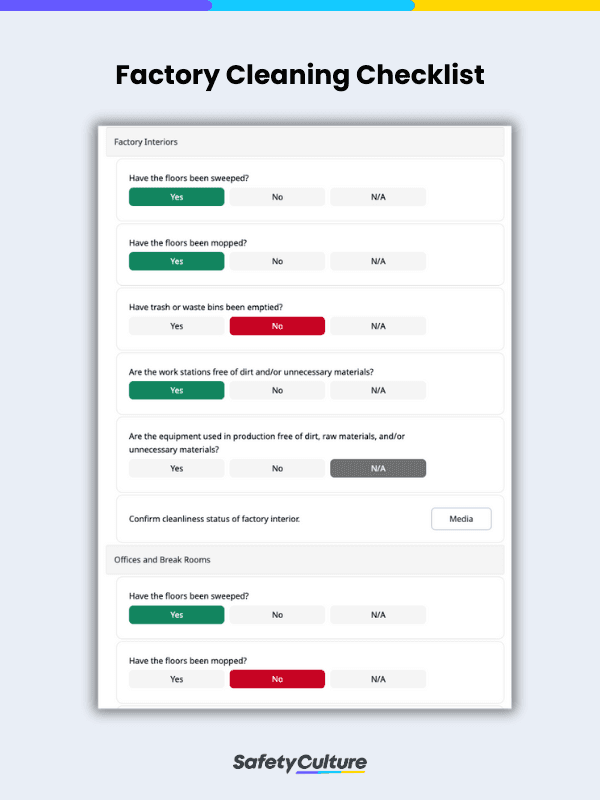
Task: Toggle the selected N/A on equipment question
Action: pos(378,468)
